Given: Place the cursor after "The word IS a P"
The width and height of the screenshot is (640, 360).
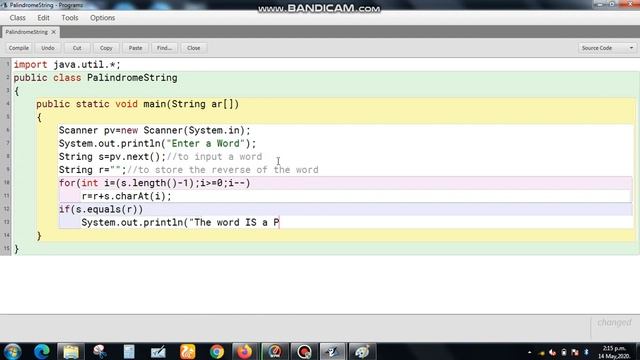Looking at the screenshot, I should [280, 222].
